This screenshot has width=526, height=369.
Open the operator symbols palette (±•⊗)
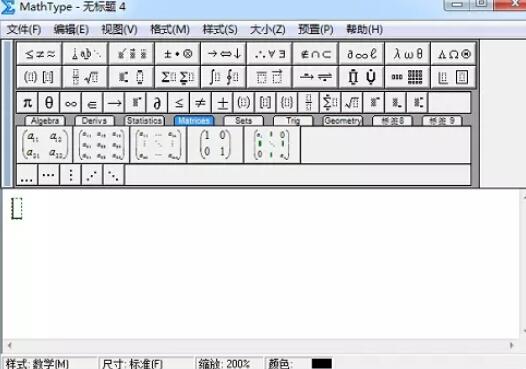click(177, 54)
